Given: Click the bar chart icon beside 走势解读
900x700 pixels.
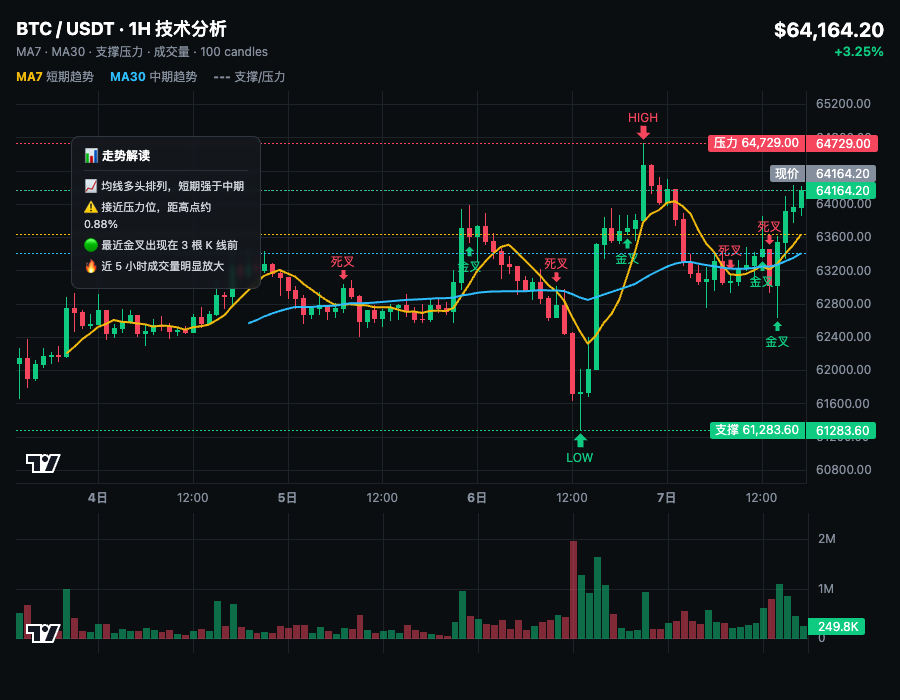Looking at the screenshot, I should [x=91, y=155].
